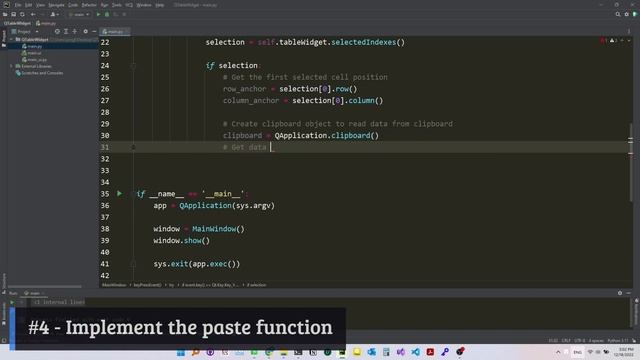Open the Window menu
The image size is (640, 360).
pos(144,5)
